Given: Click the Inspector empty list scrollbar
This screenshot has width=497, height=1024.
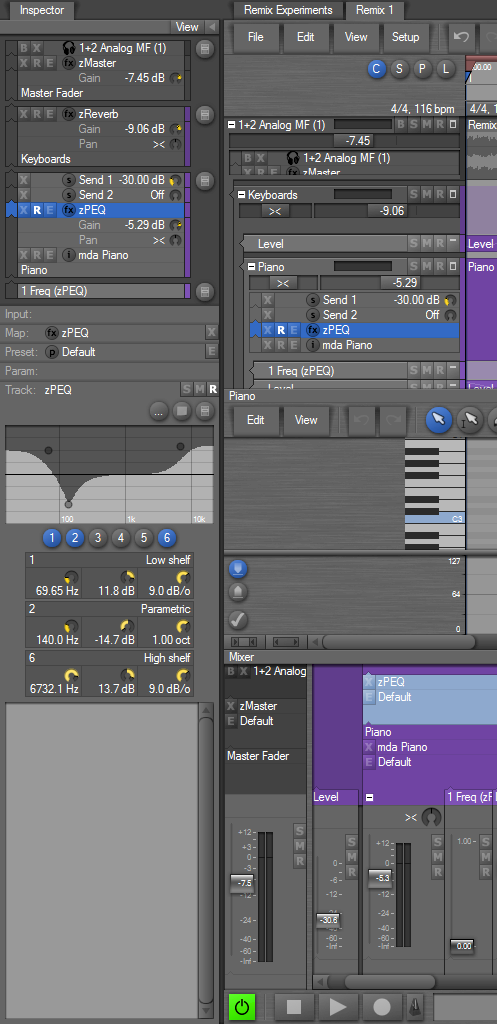Looking at the screenshot, I should (205, 862).
